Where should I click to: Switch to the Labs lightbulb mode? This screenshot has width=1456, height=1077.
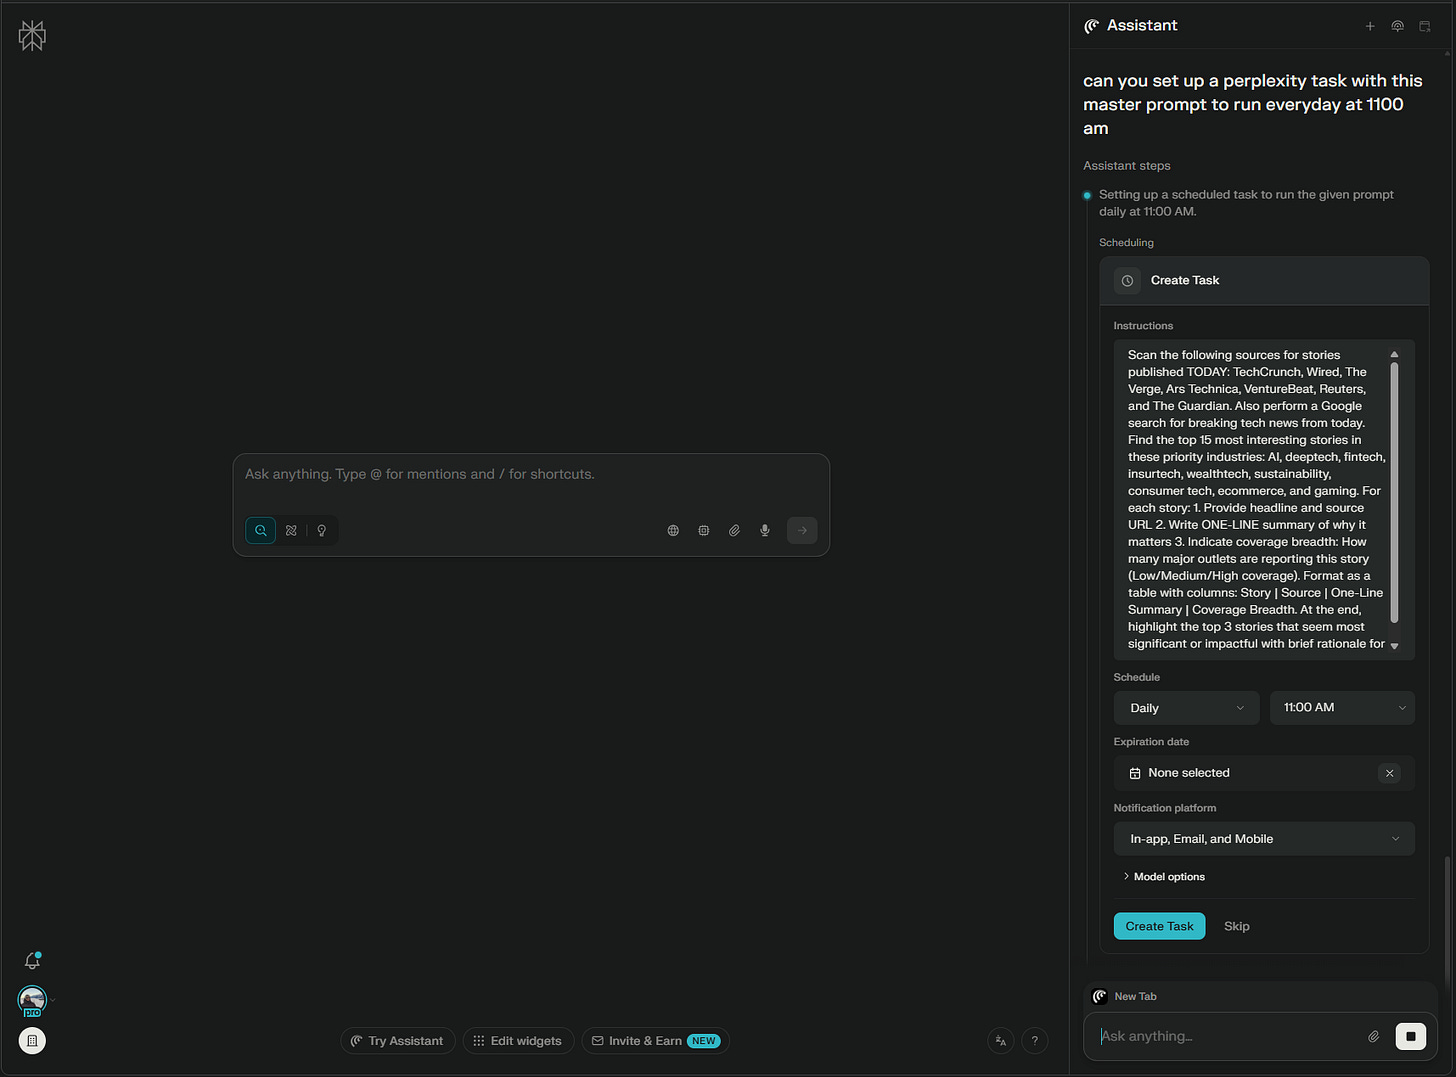pos(322,531)
